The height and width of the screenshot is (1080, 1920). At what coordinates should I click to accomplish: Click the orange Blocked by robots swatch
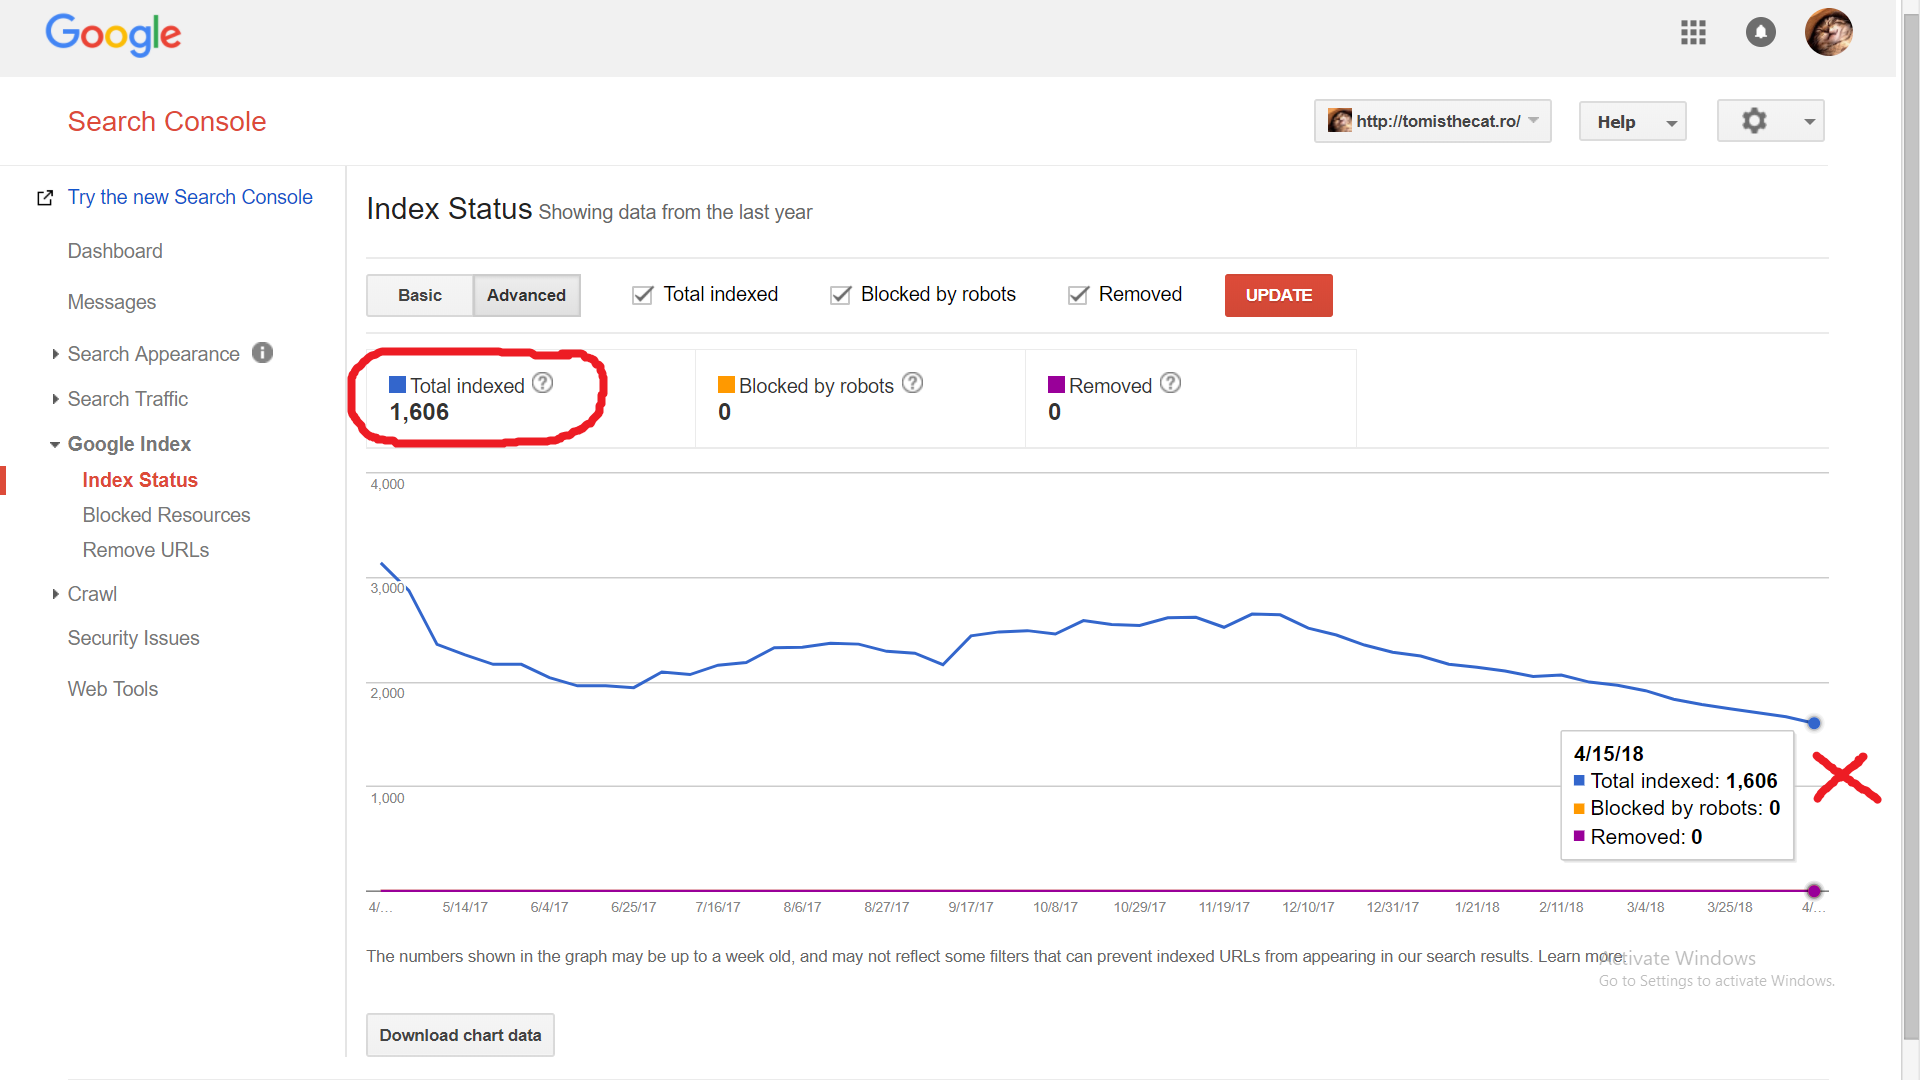(726, 385)
